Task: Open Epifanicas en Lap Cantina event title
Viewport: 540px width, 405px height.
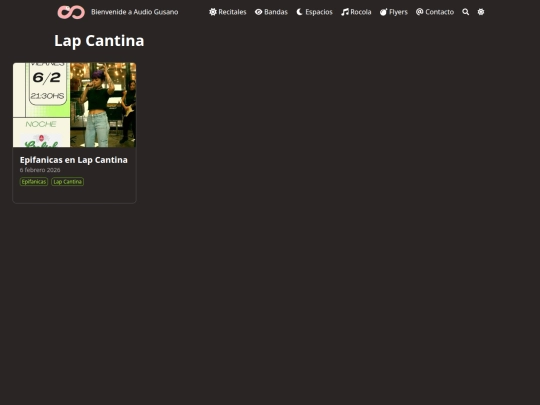Action: coord(74,160)
